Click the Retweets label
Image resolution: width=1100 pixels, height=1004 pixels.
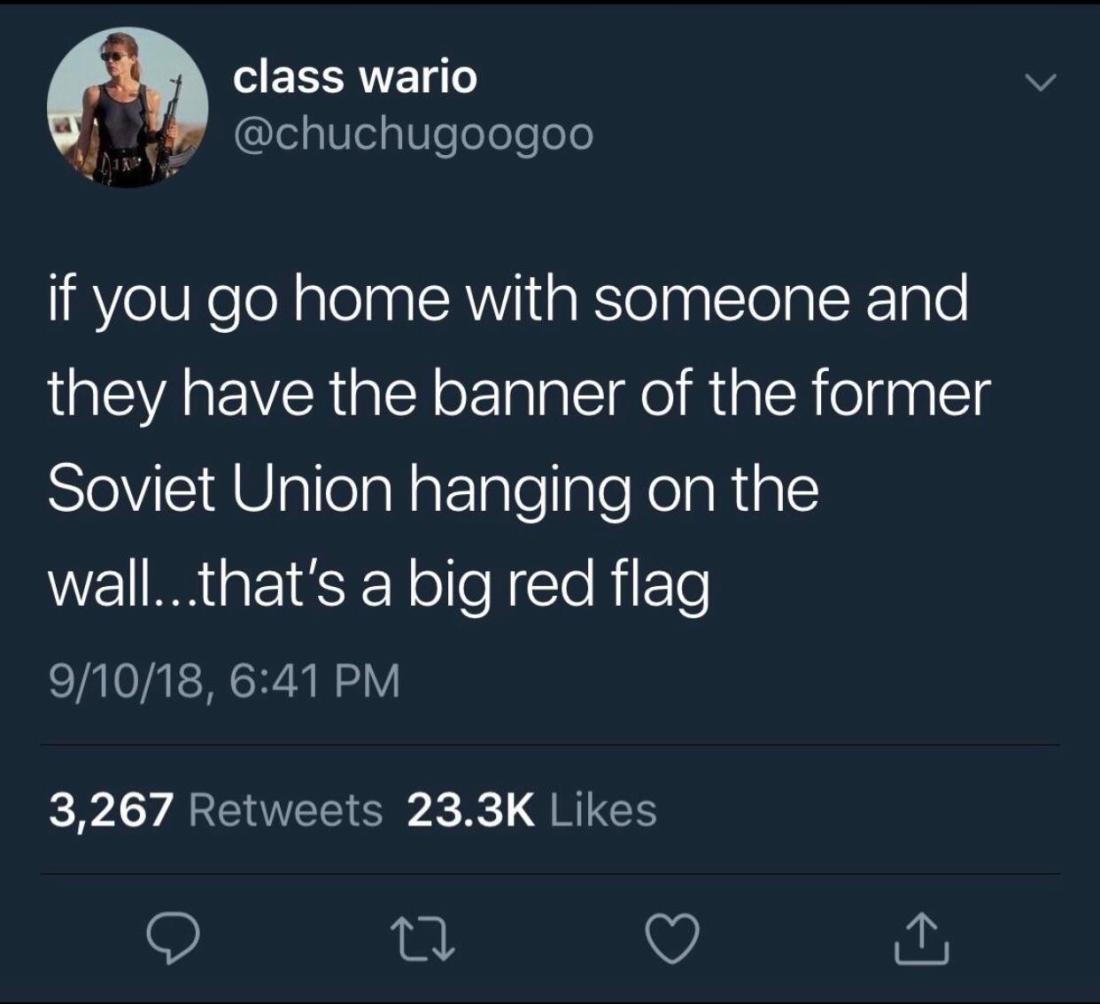(x=286, y=810)
